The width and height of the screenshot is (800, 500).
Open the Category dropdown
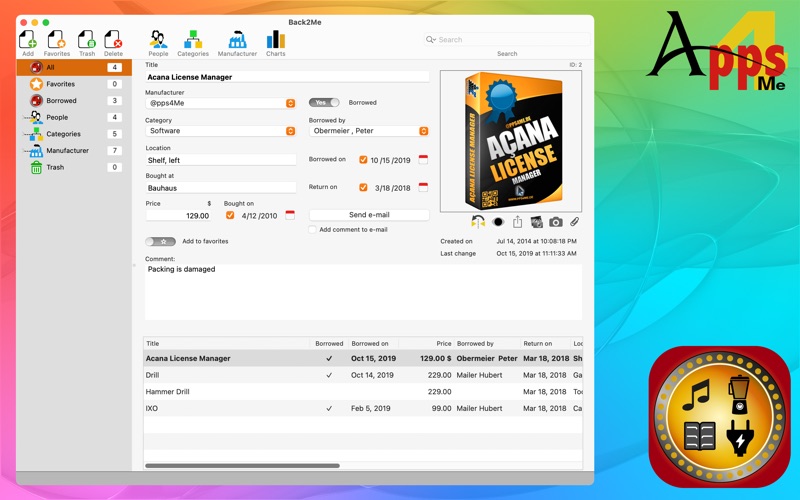[x=220, y=131]
